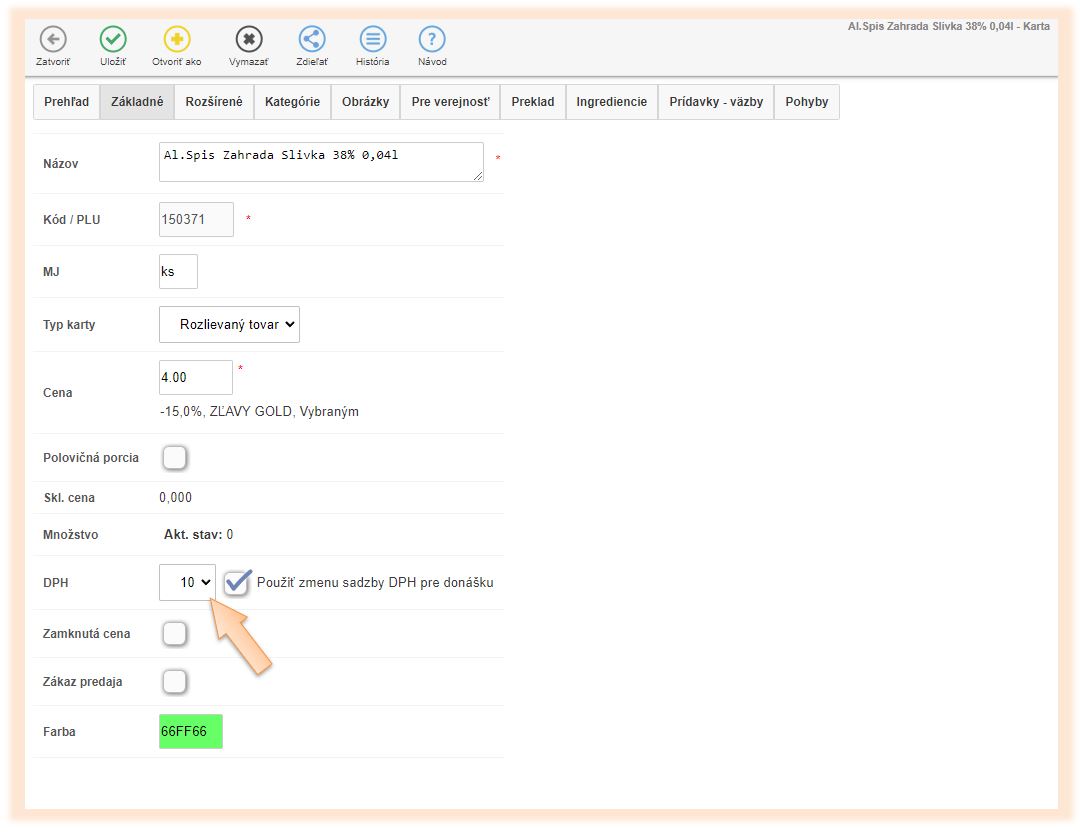
Task: Open História list icon
Action: coord(373,40)
